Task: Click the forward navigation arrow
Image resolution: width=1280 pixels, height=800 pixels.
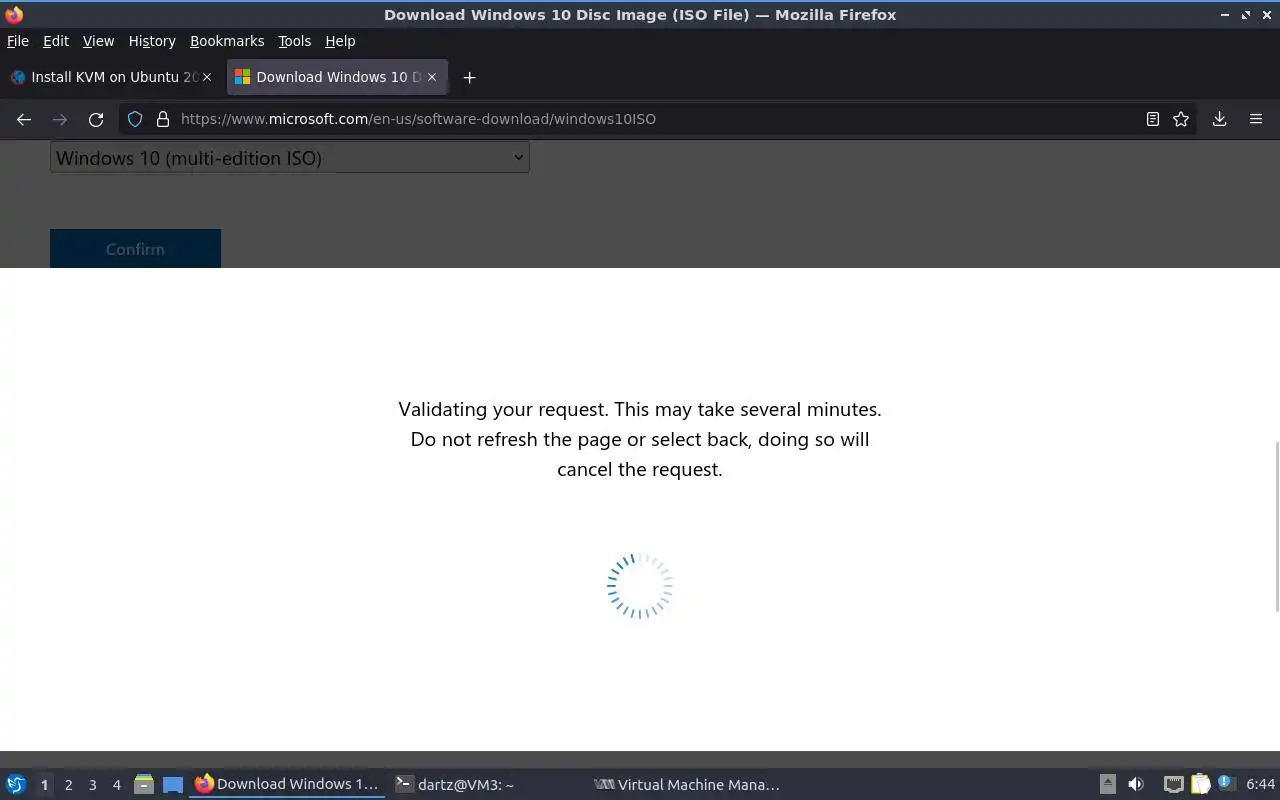Action: [x=60, y=119]
